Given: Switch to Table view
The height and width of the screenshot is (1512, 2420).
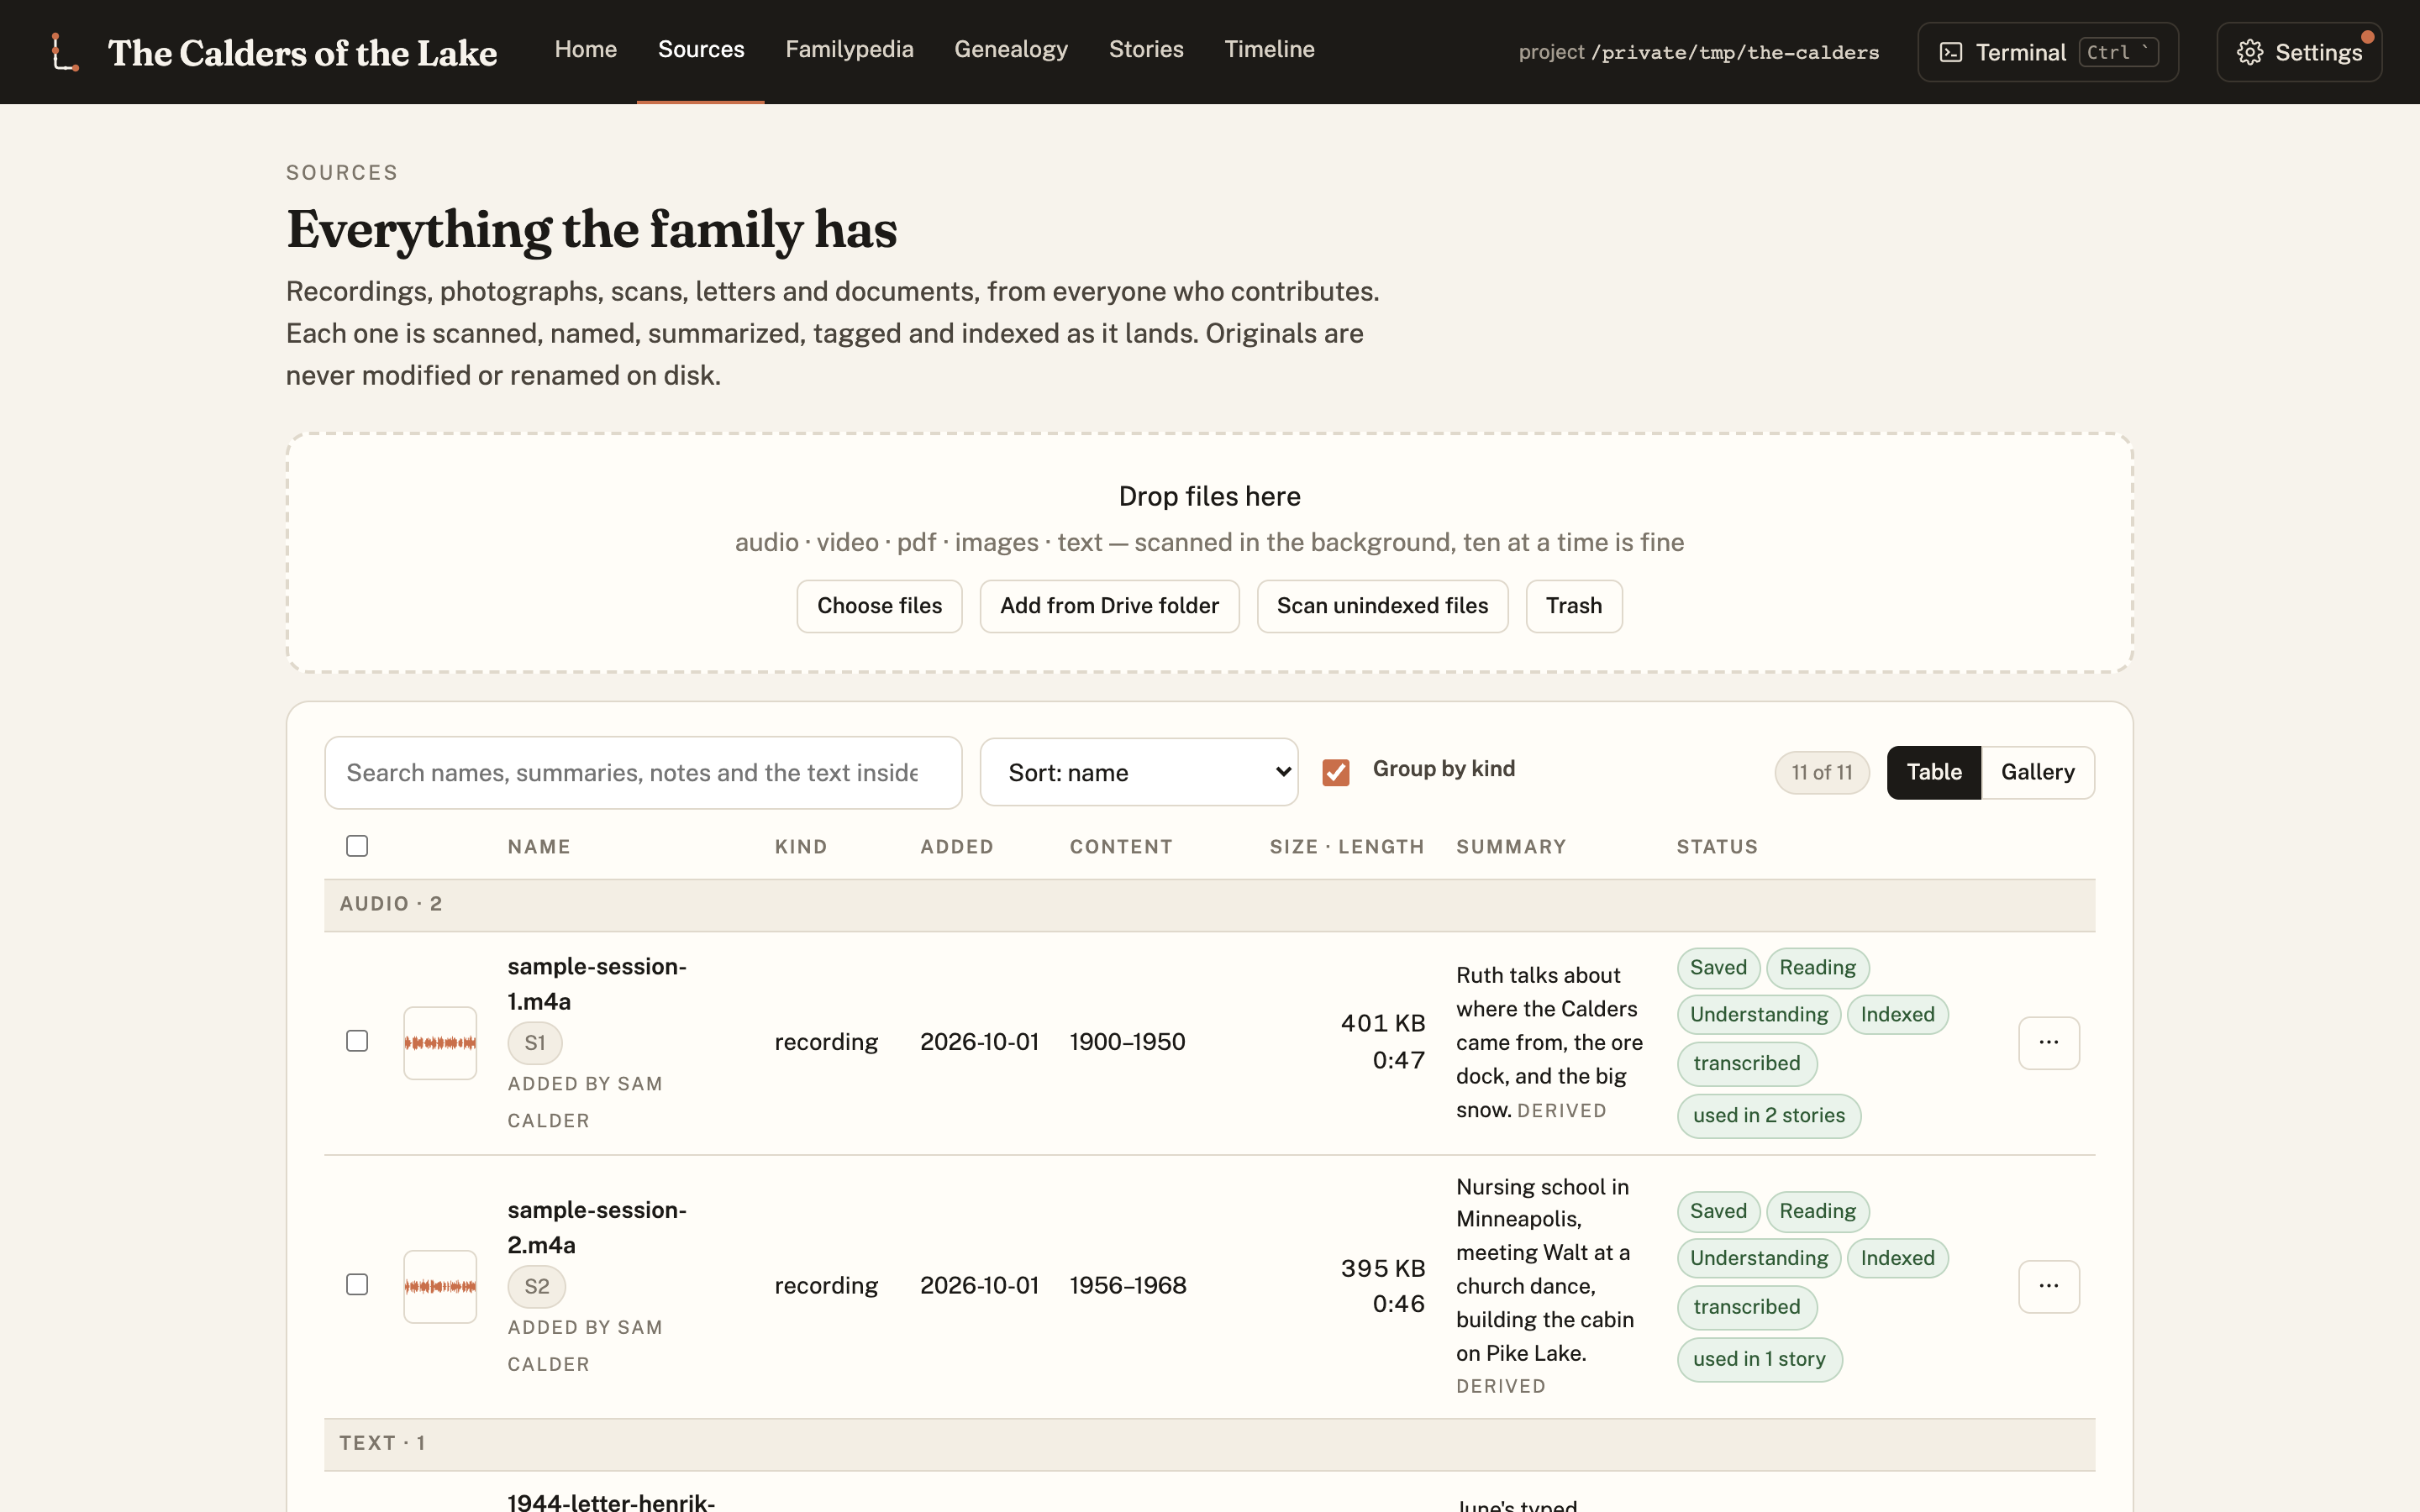Looking at the screenshot, I should (x=1933, y=772).
